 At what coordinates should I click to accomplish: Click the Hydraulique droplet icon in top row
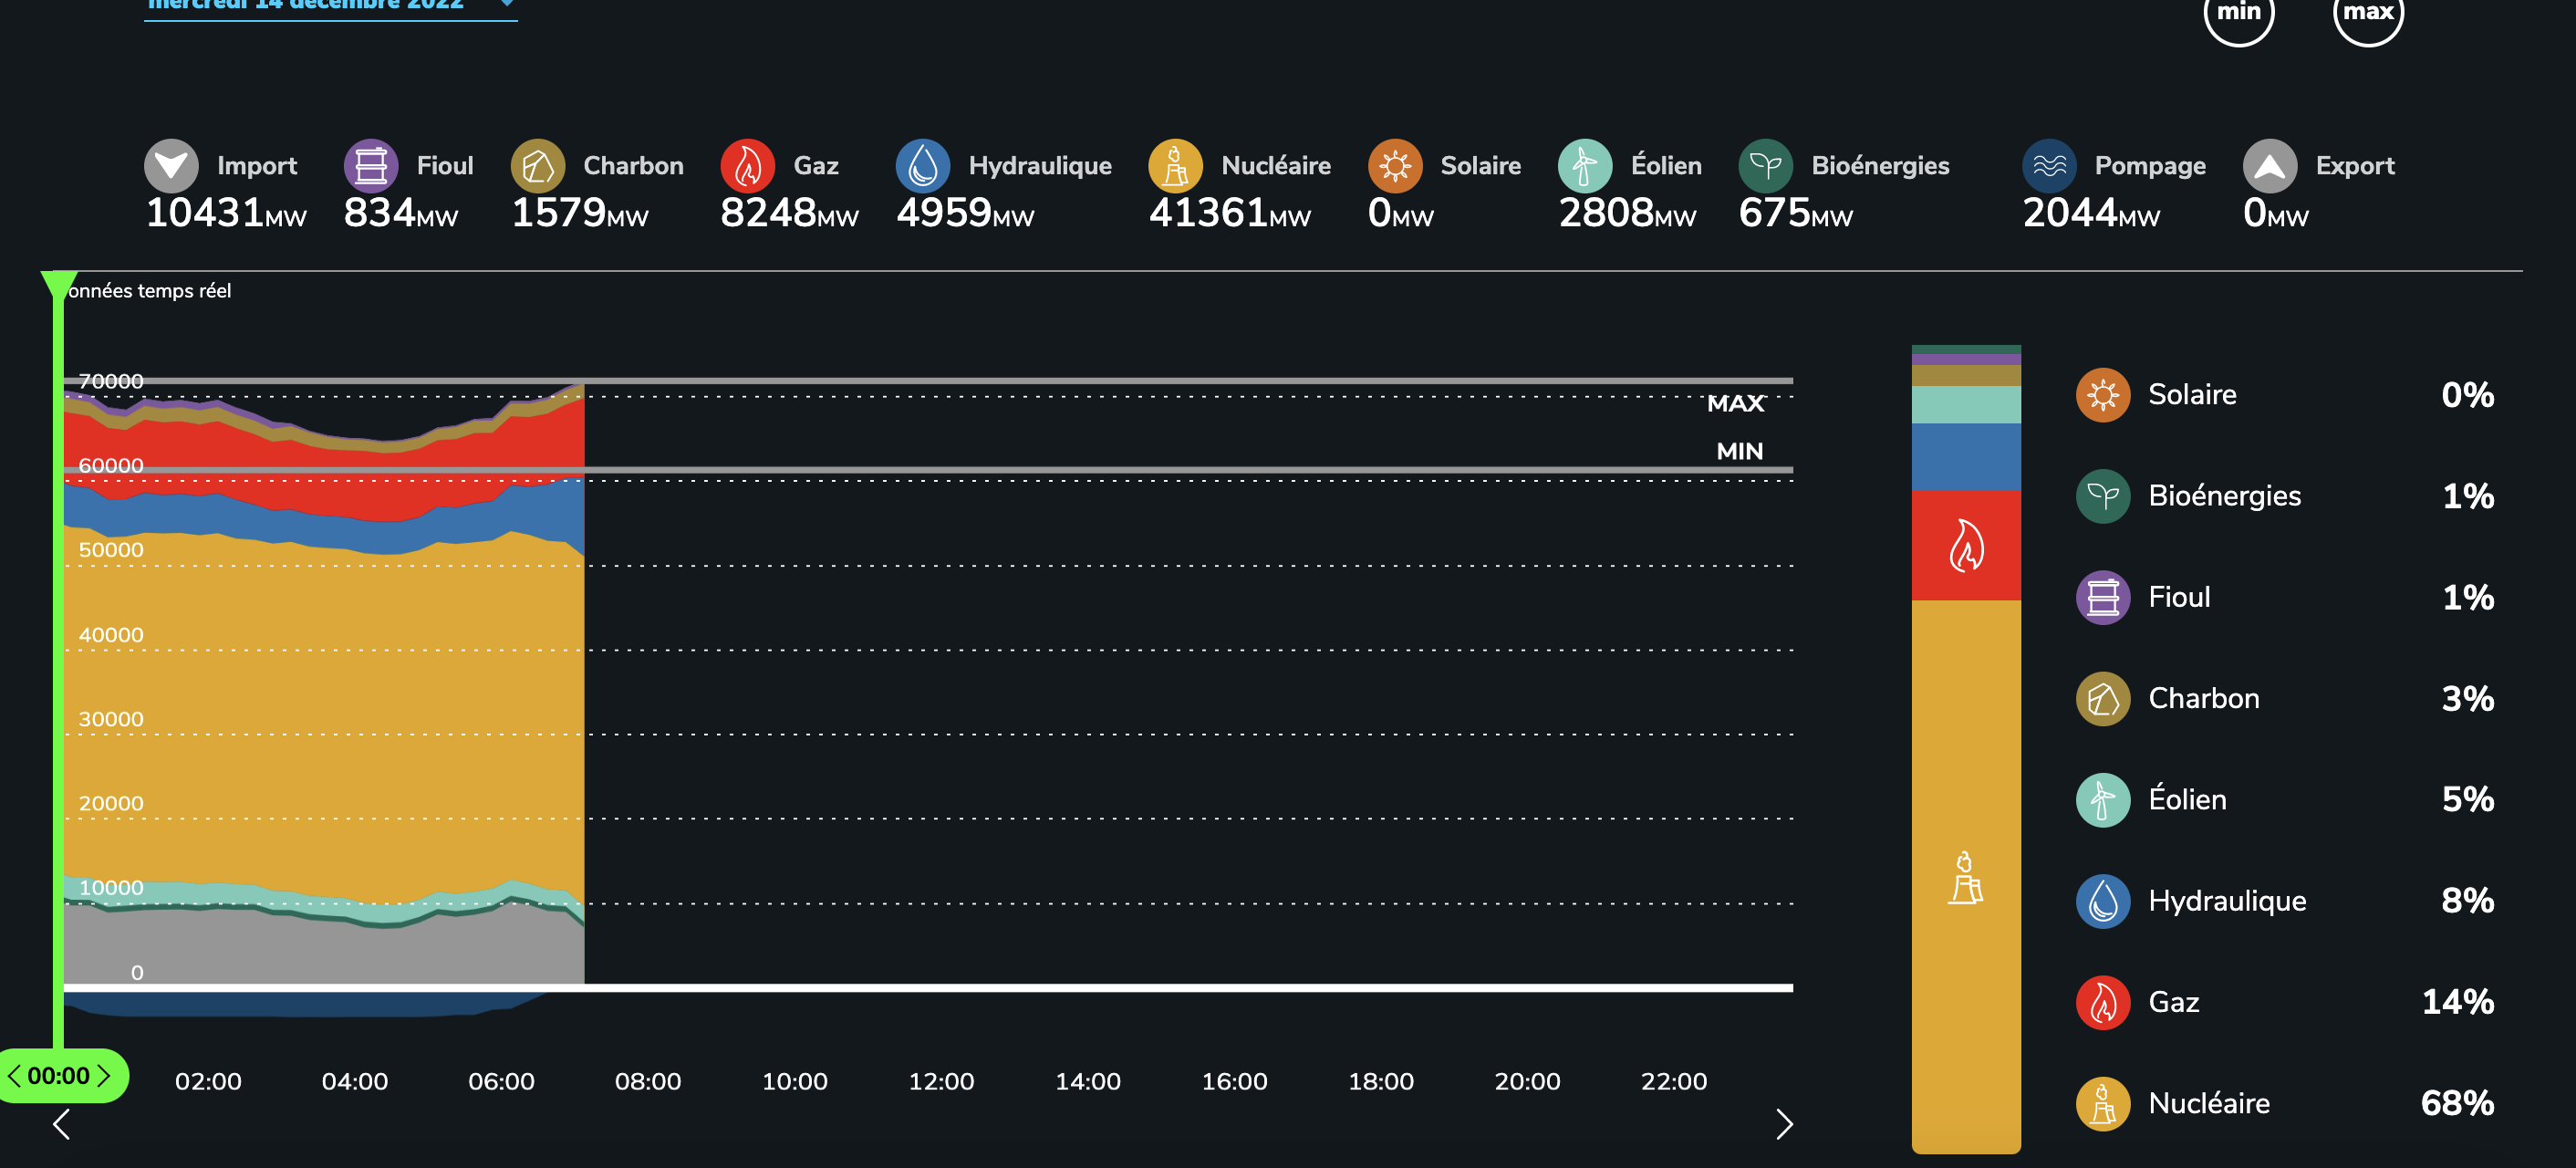923,166
